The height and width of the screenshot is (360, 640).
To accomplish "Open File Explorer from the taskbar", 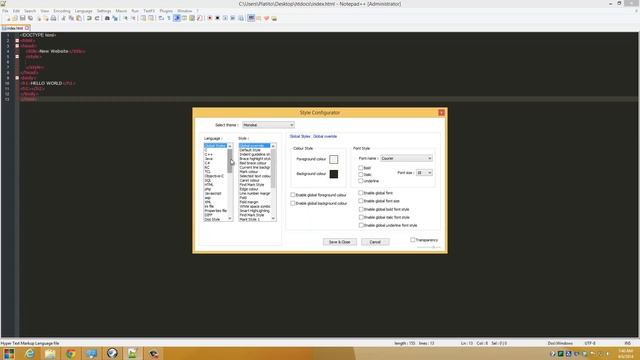I will [50, 353].
